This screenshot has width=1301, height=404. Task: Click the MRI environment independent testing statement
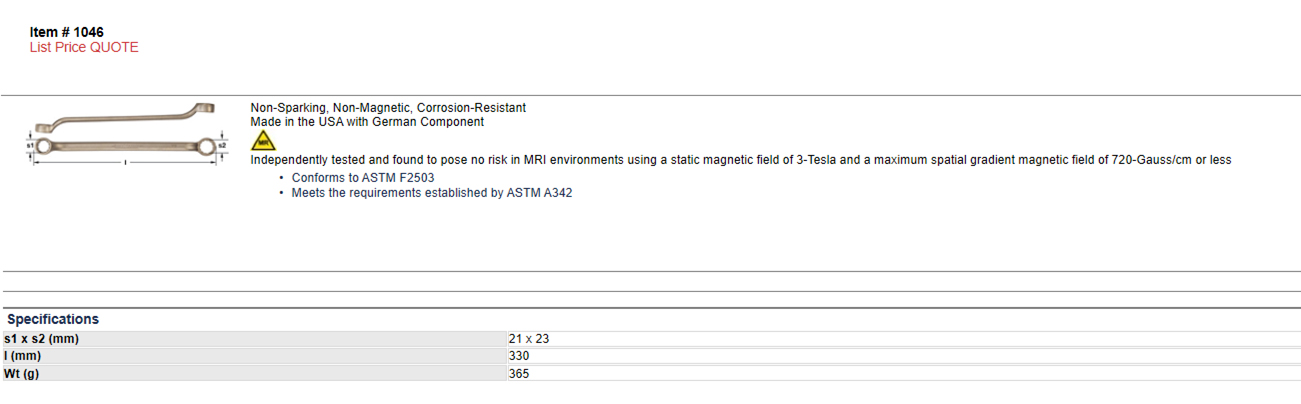pos(741,160)
